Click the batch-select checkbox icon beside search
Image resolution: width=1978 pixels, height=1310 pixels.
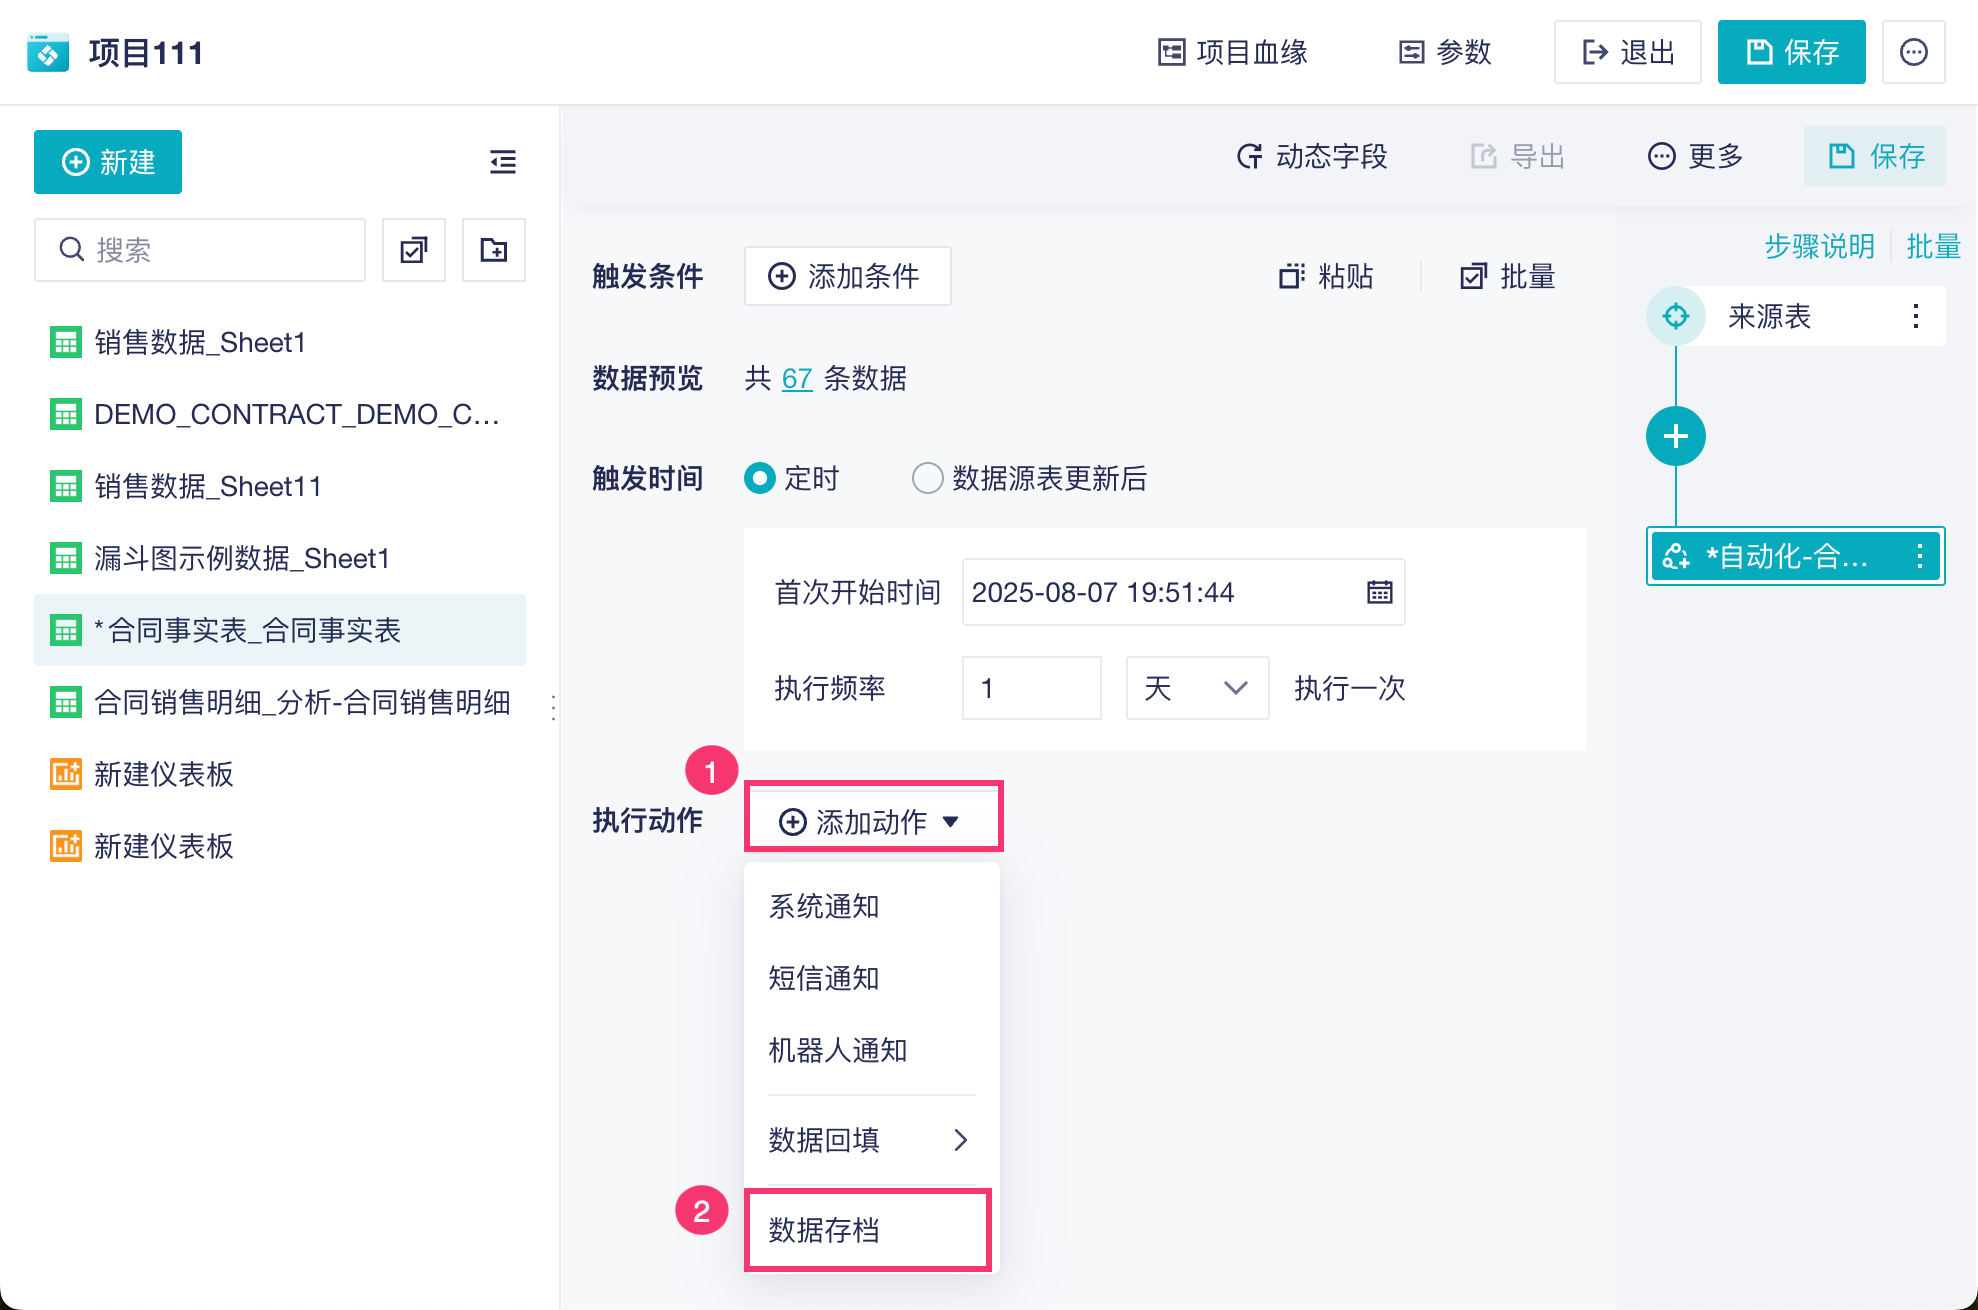414,250
